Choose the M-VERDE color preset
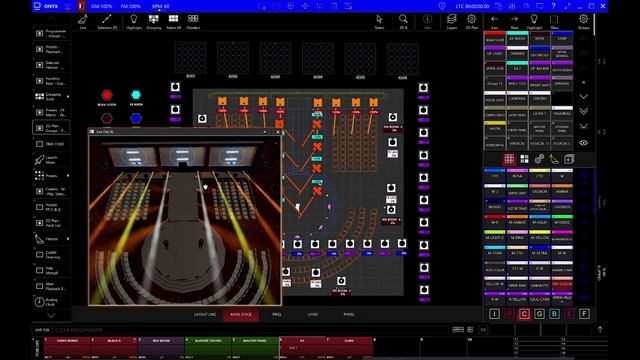Viewport: 640px width, 360px height. tap(562, 221)
